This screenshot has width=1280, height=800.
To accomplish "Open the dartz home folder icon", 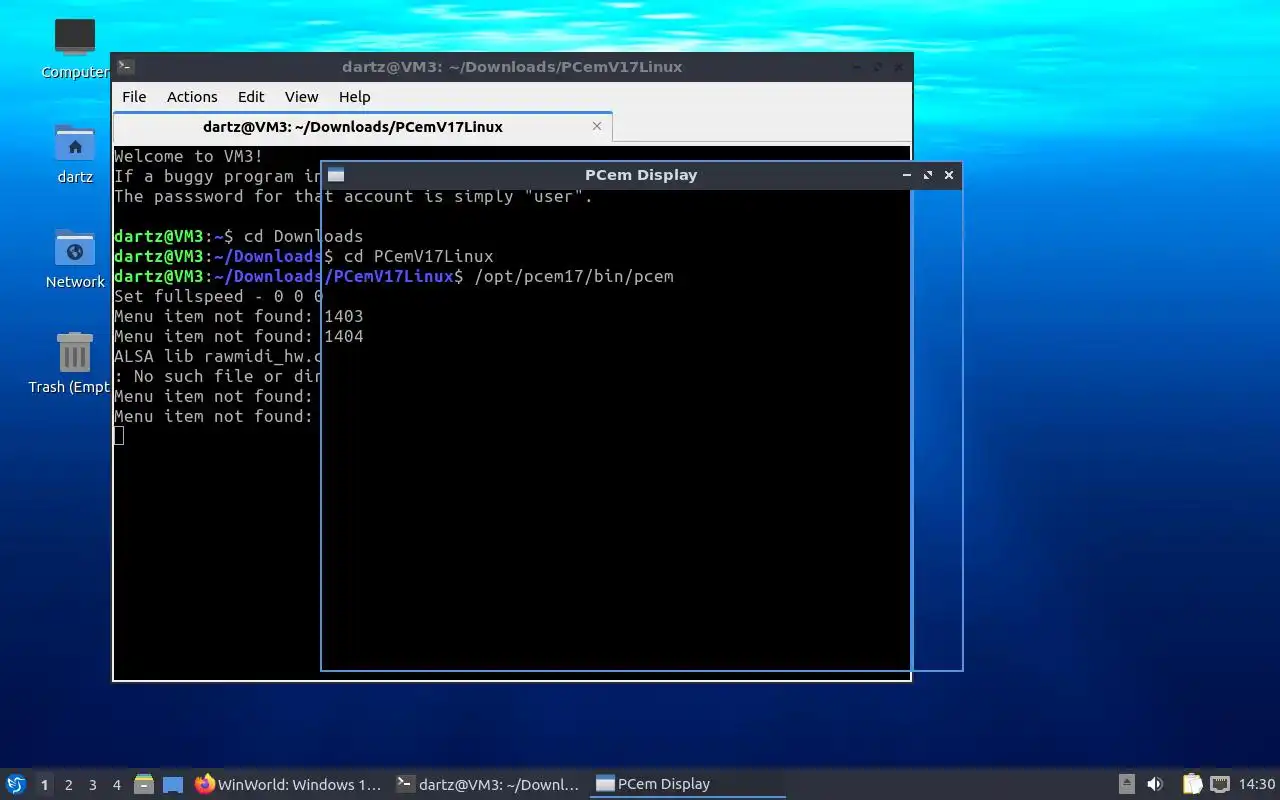I will point(75,153).
